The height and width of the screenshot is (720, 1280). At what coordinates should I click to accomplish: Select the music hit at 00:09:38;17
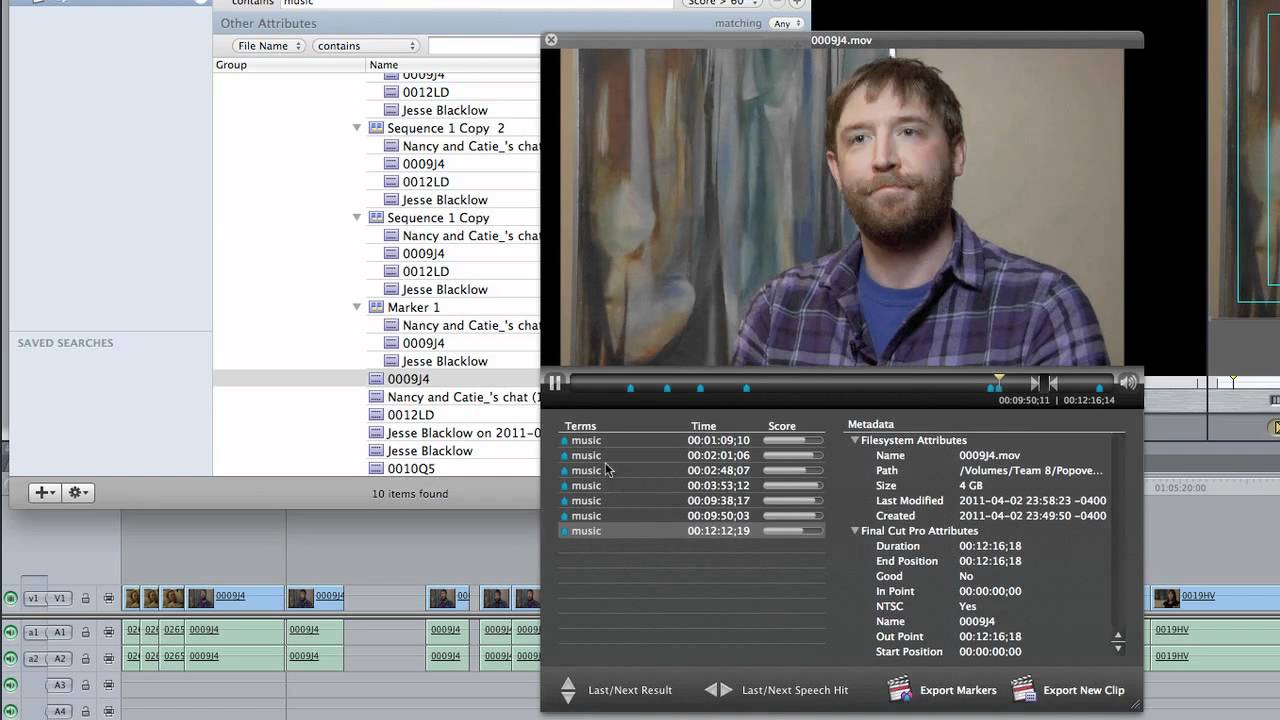tap(692, 500)
